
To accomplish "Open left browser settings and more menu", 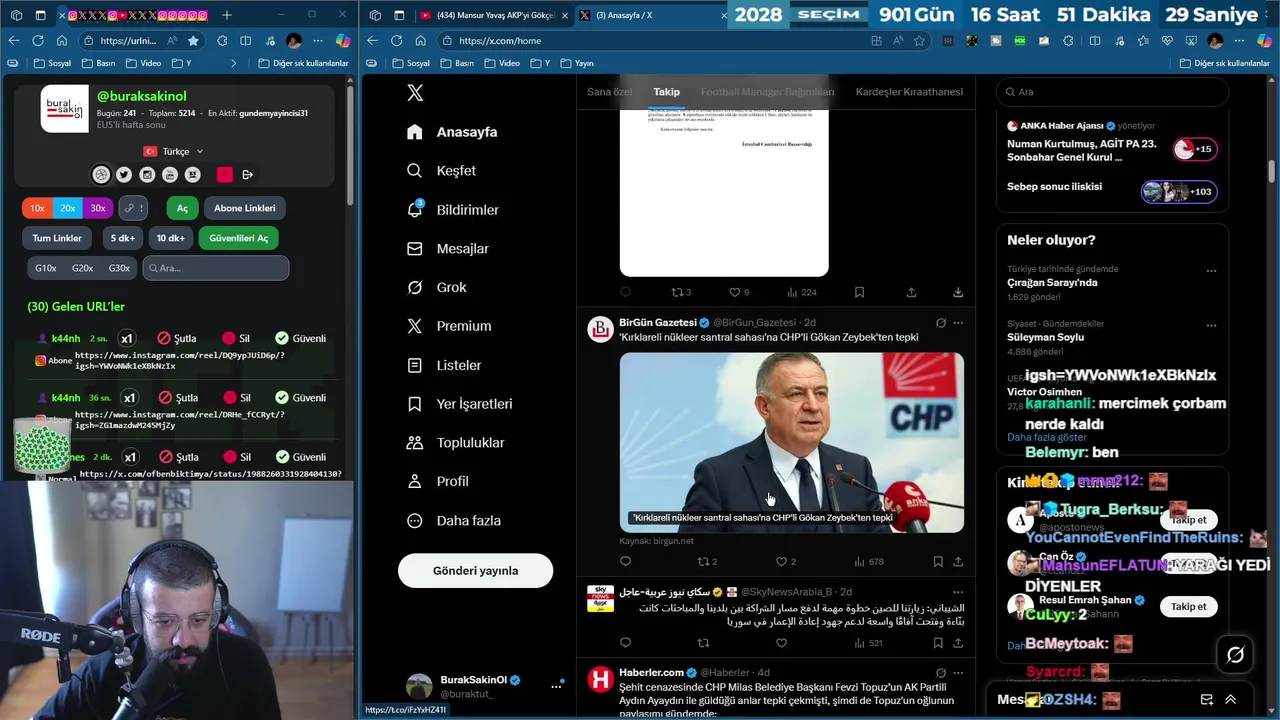I will (318, 41).
